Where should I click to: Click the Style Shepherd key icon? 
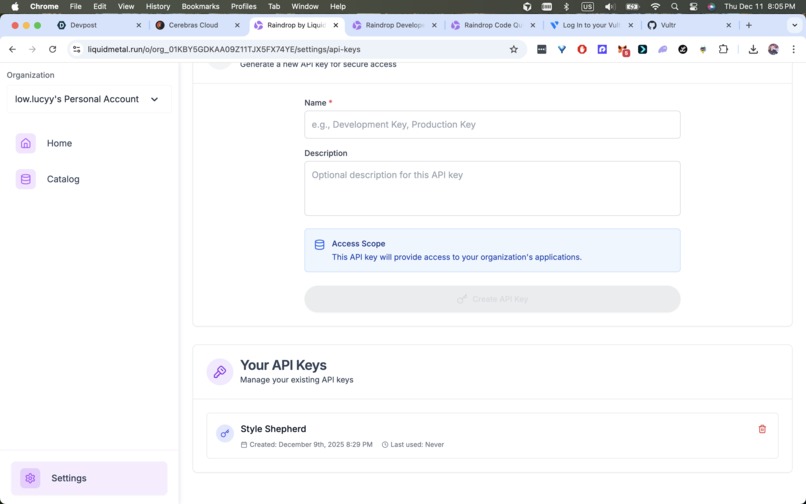click(225, 434)
